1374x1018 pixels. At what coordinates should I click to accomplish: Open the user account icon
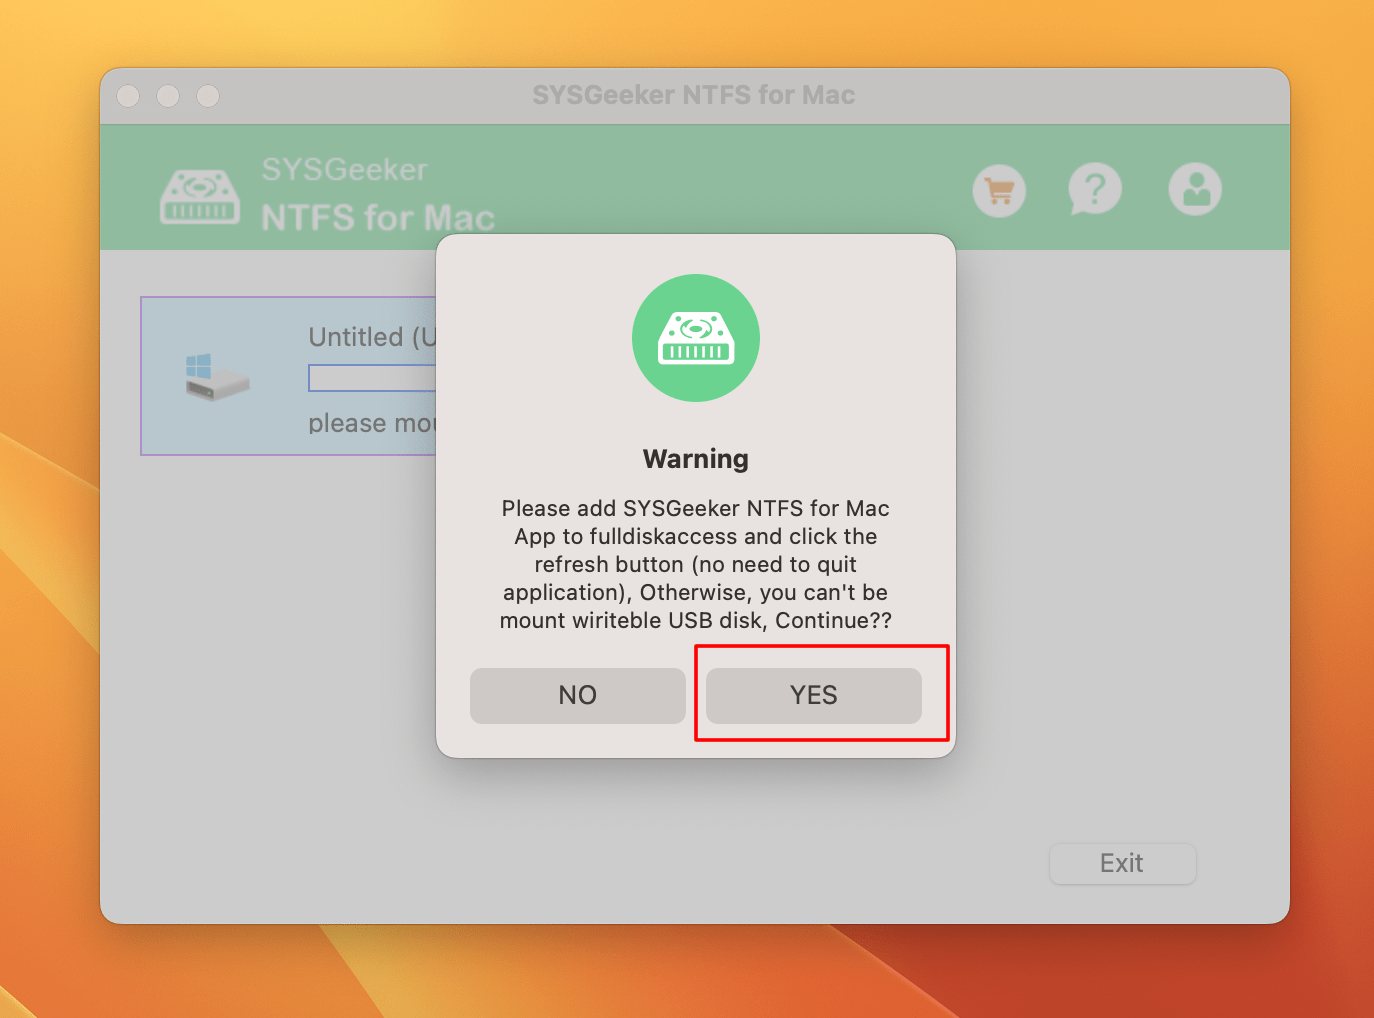1195,190
